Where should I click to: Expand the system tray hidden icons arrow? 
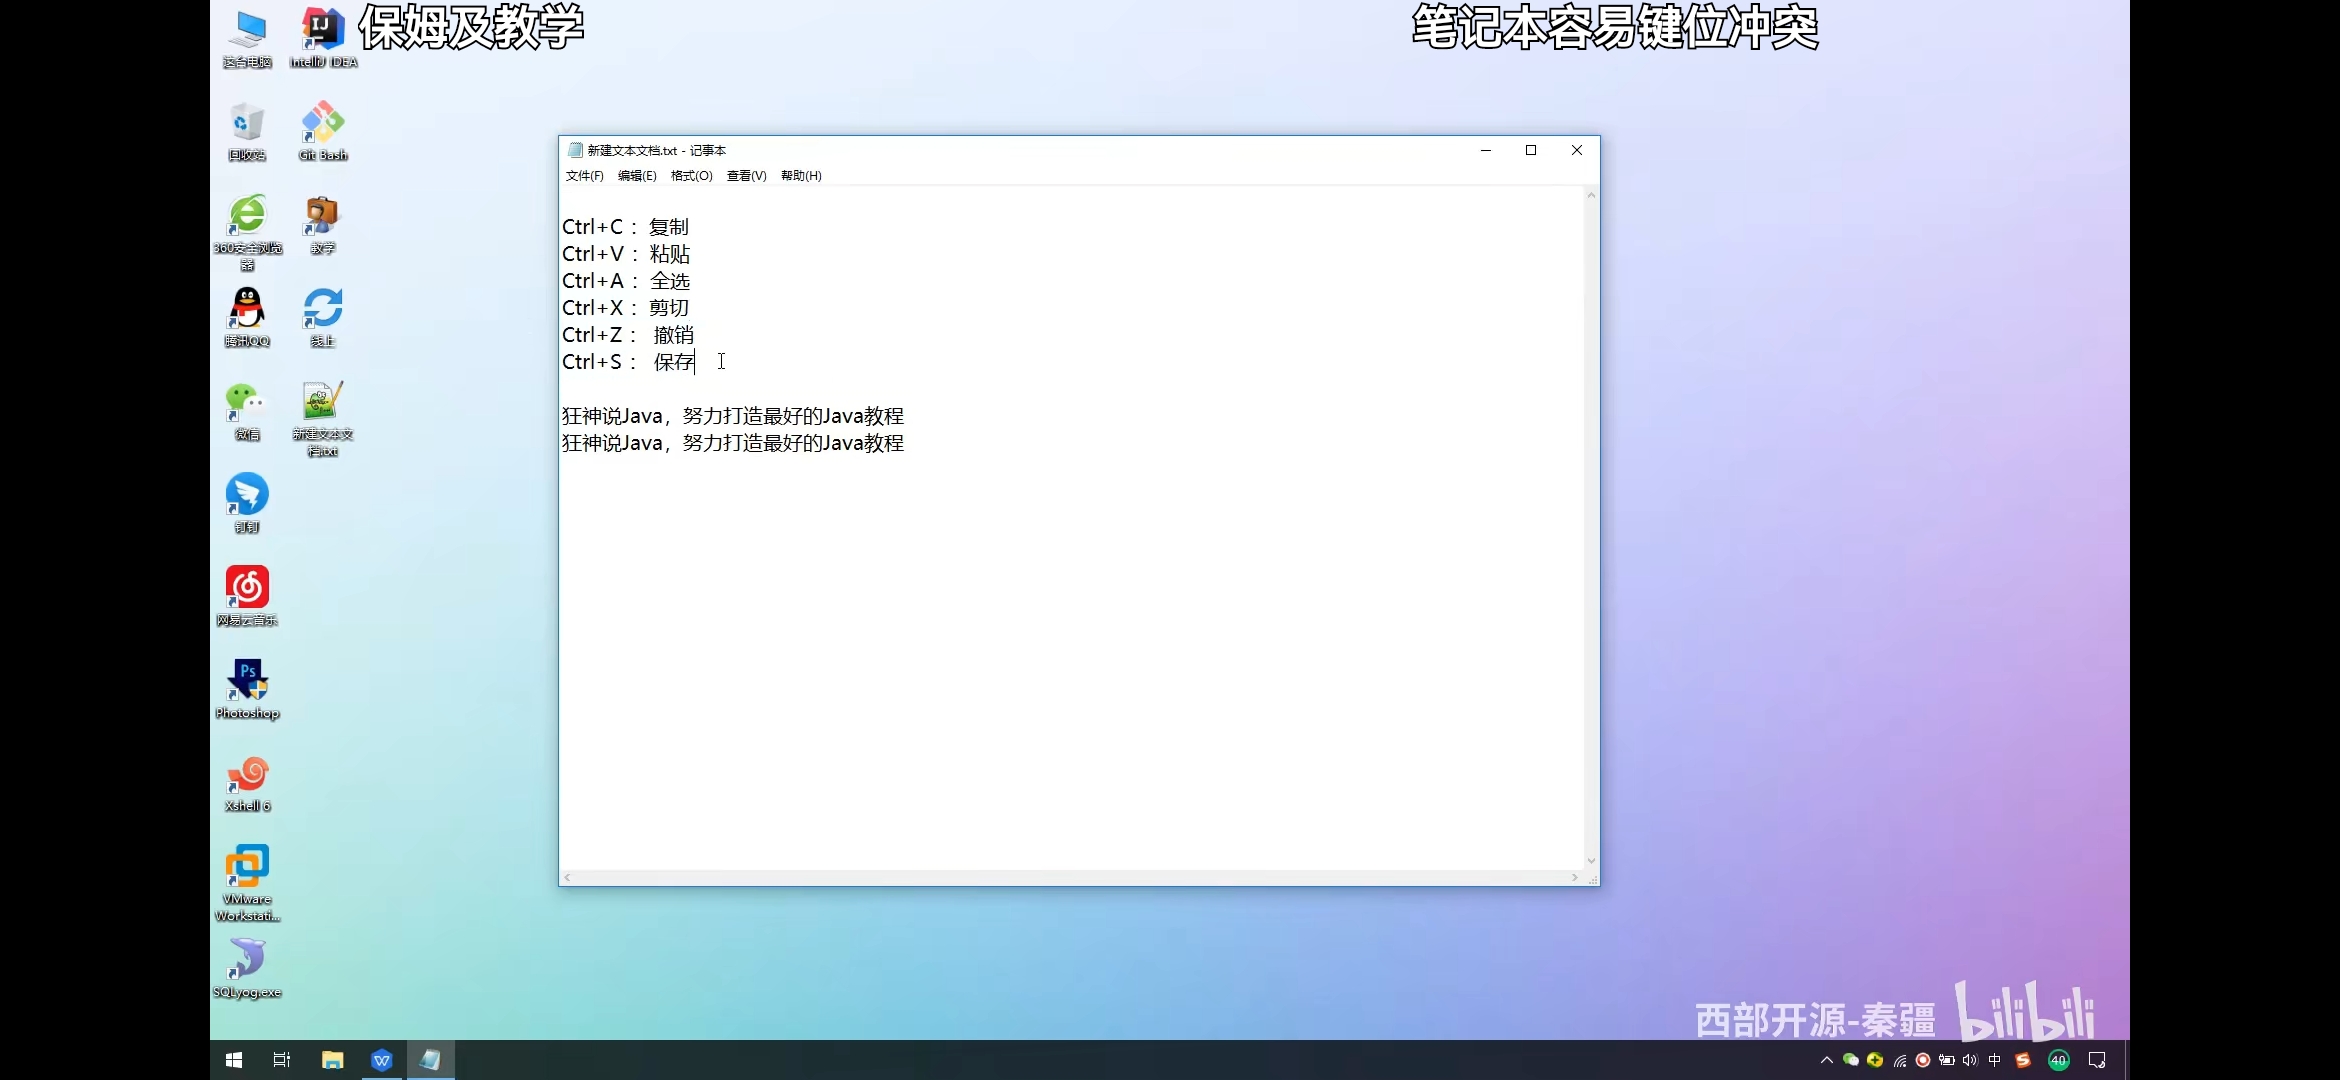click(1826, 1060)
